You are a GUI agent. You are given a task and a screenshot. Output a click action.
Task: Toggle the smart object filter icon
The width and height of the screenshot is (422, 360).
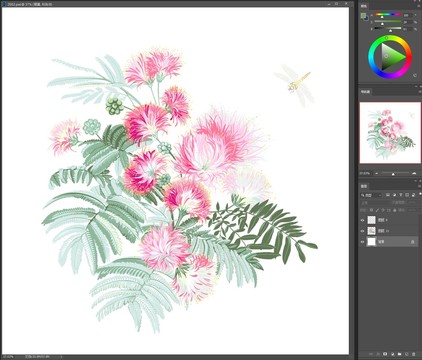[413, 195]
